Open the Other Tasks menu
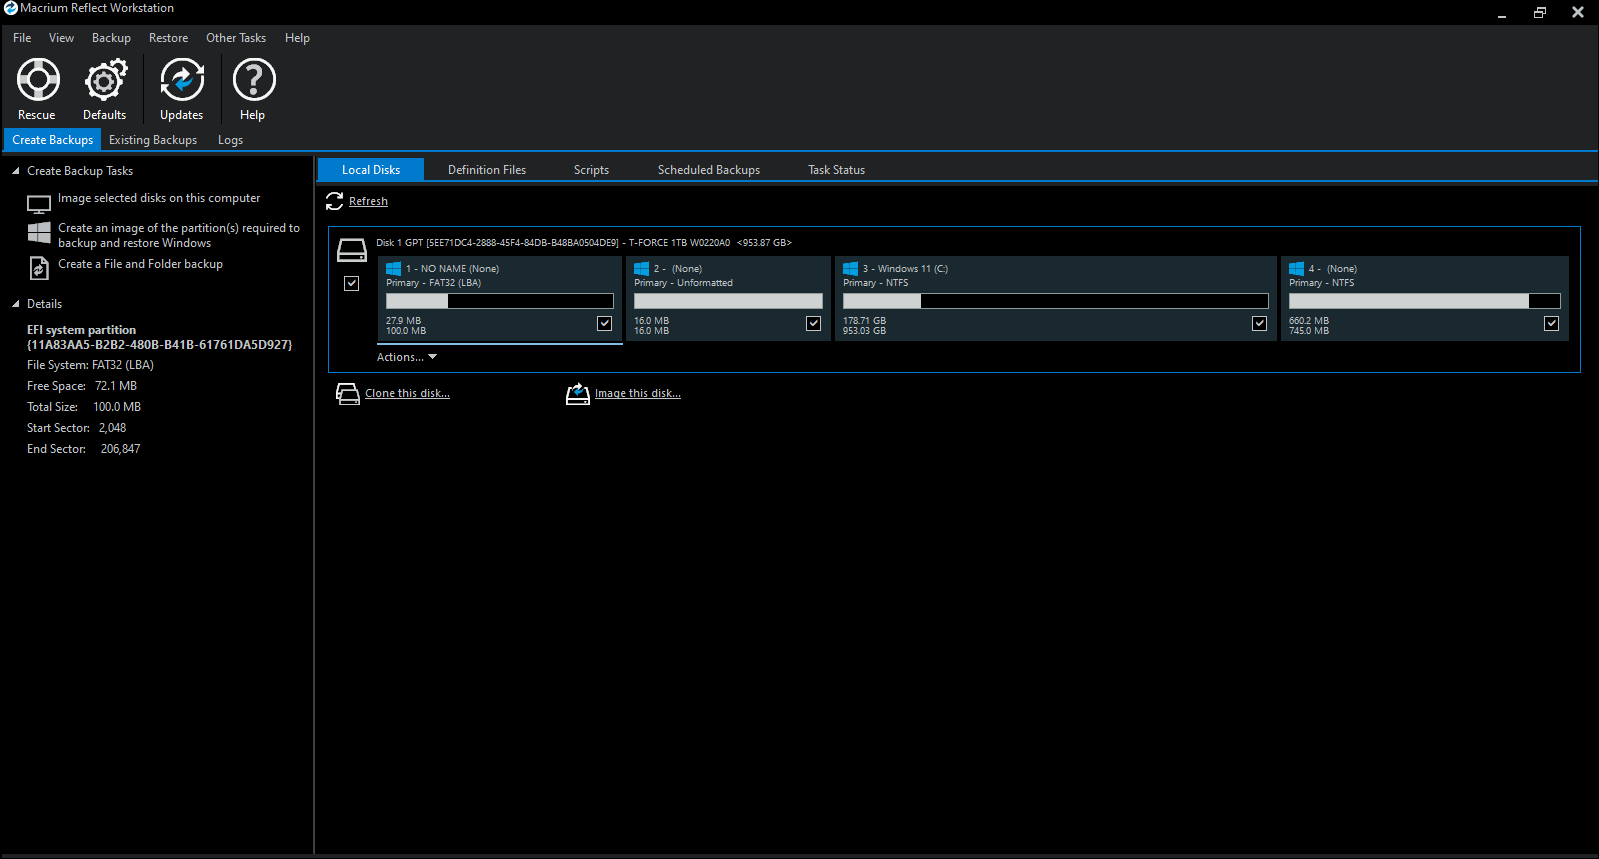This screenshot has height=859, width=1599. pos(236,38)
